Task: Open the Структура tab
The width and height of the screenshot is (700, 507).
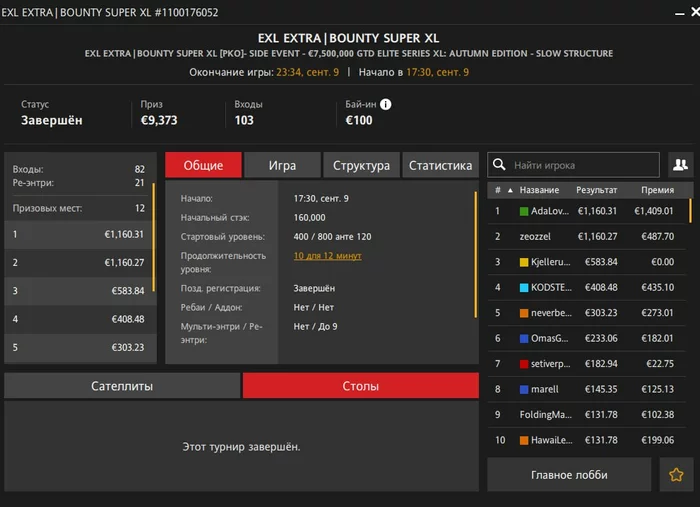Action: pyautogui.click(x=361, y=165)
